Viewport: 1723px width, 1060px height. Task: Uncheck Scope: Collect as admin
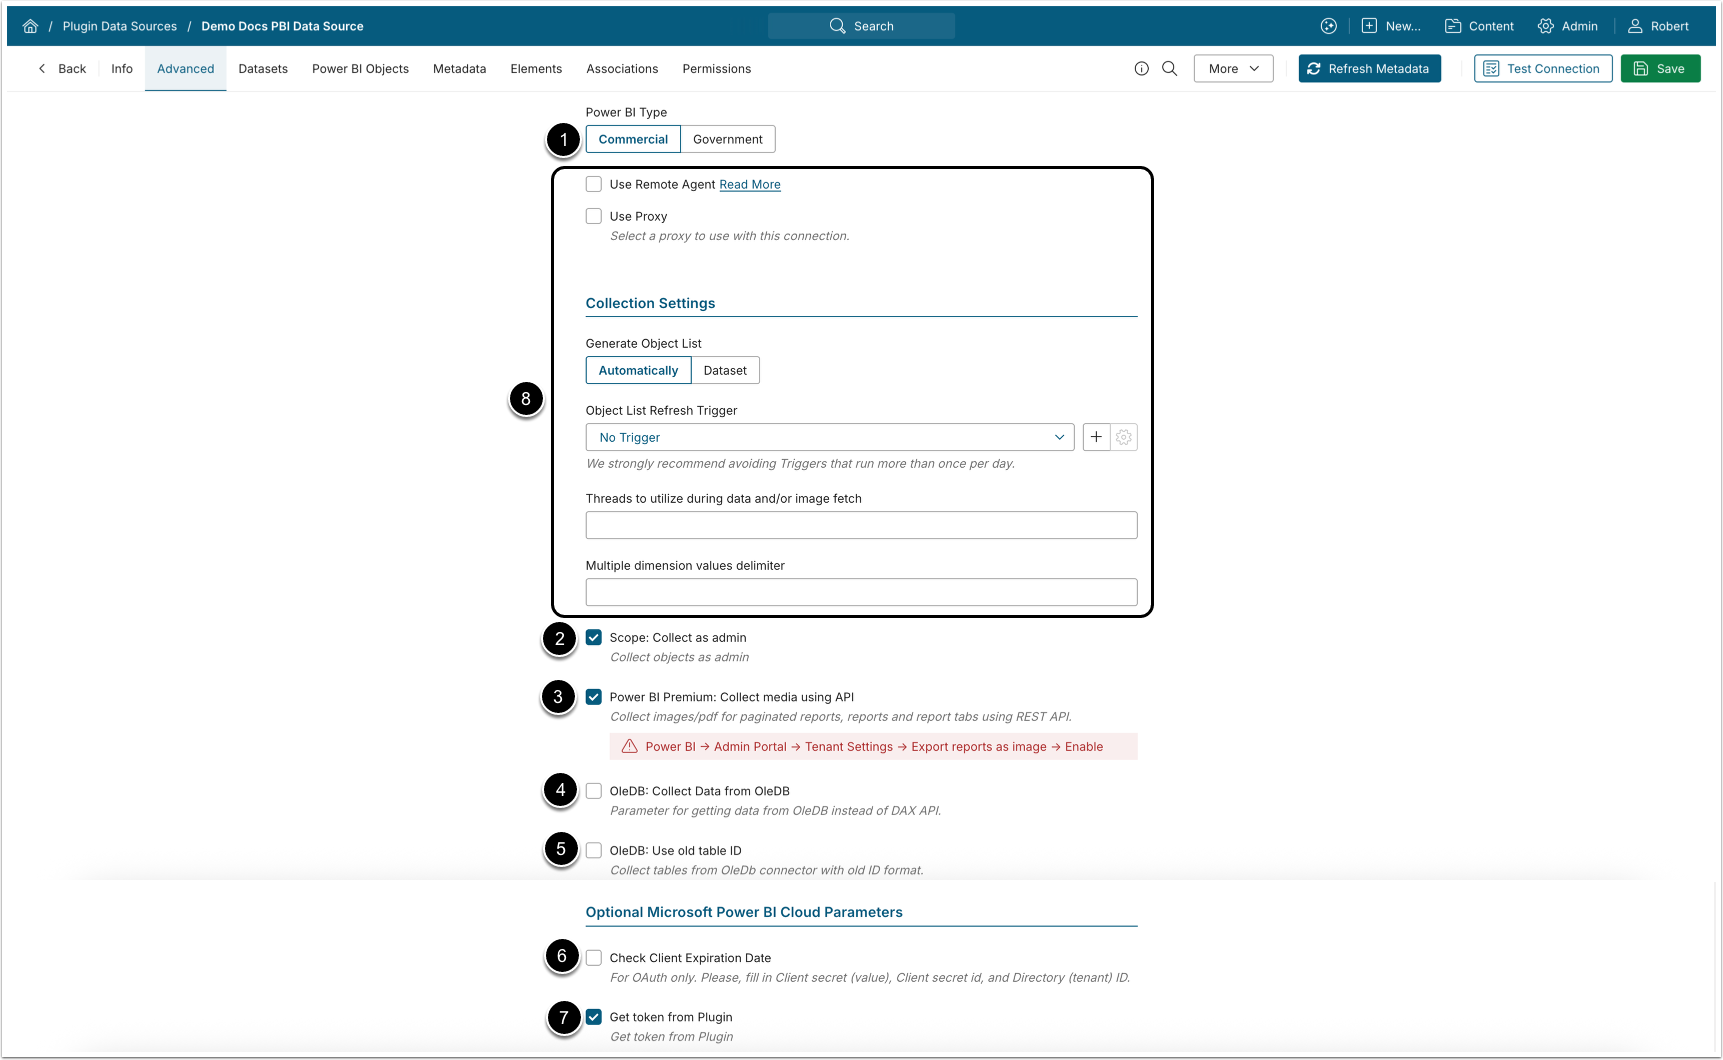[594, 637]
